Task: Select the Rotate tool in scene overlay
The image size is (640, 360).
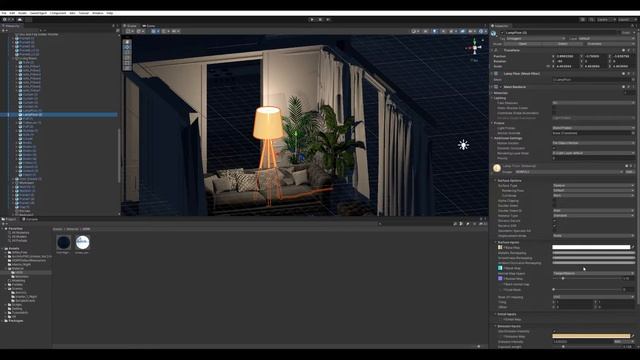Action: point(127,53)
